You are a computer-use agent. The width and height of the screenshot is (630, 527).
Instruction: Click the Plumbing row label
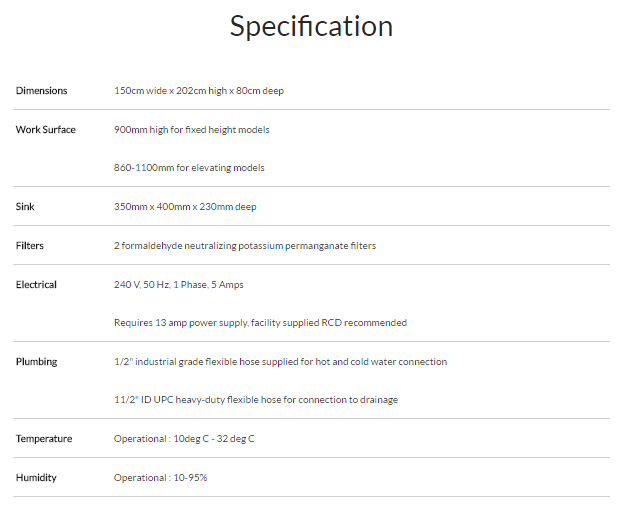click(36, 362)
